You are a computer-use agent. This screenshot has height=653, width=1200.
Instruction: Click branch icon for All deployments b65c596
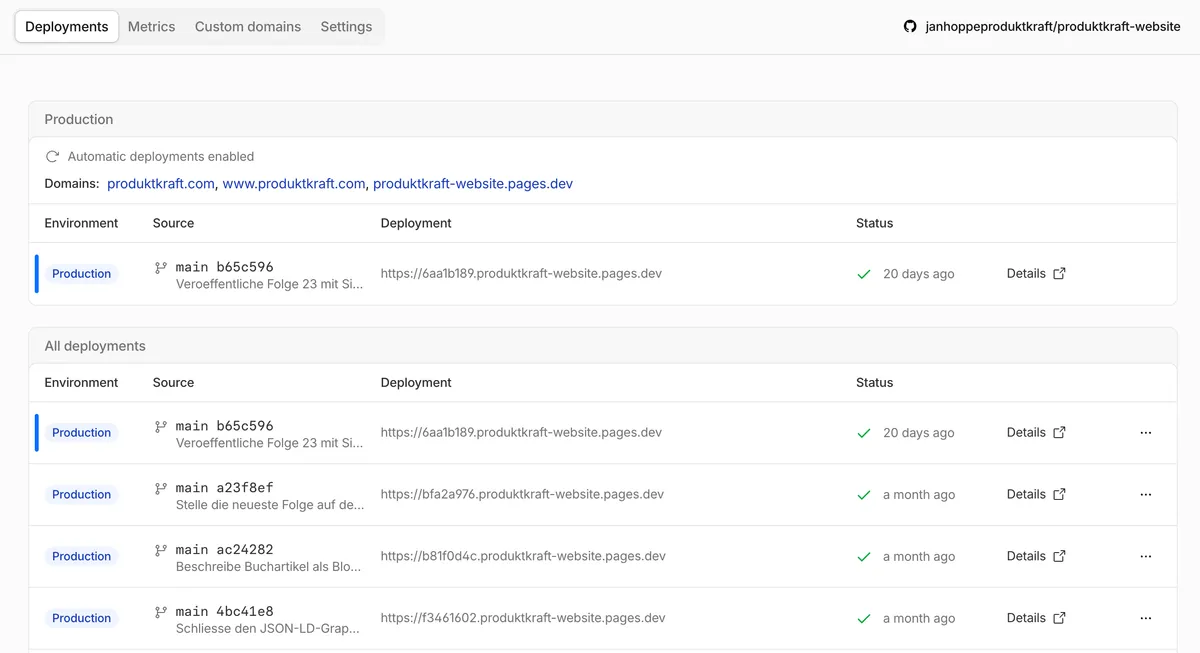point(160,427)
